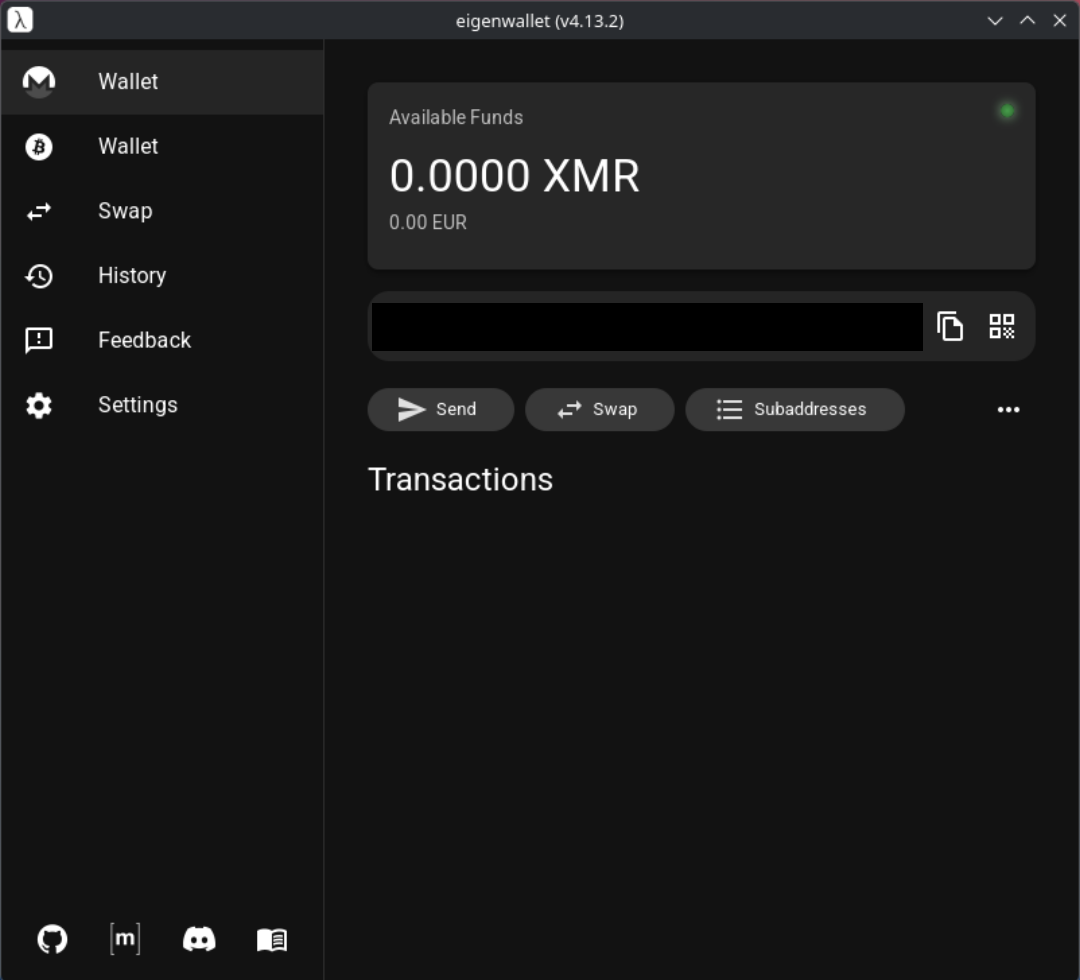The image size is (1080, 980).
Task: Show the address QR code
Action: [1001, 326]
